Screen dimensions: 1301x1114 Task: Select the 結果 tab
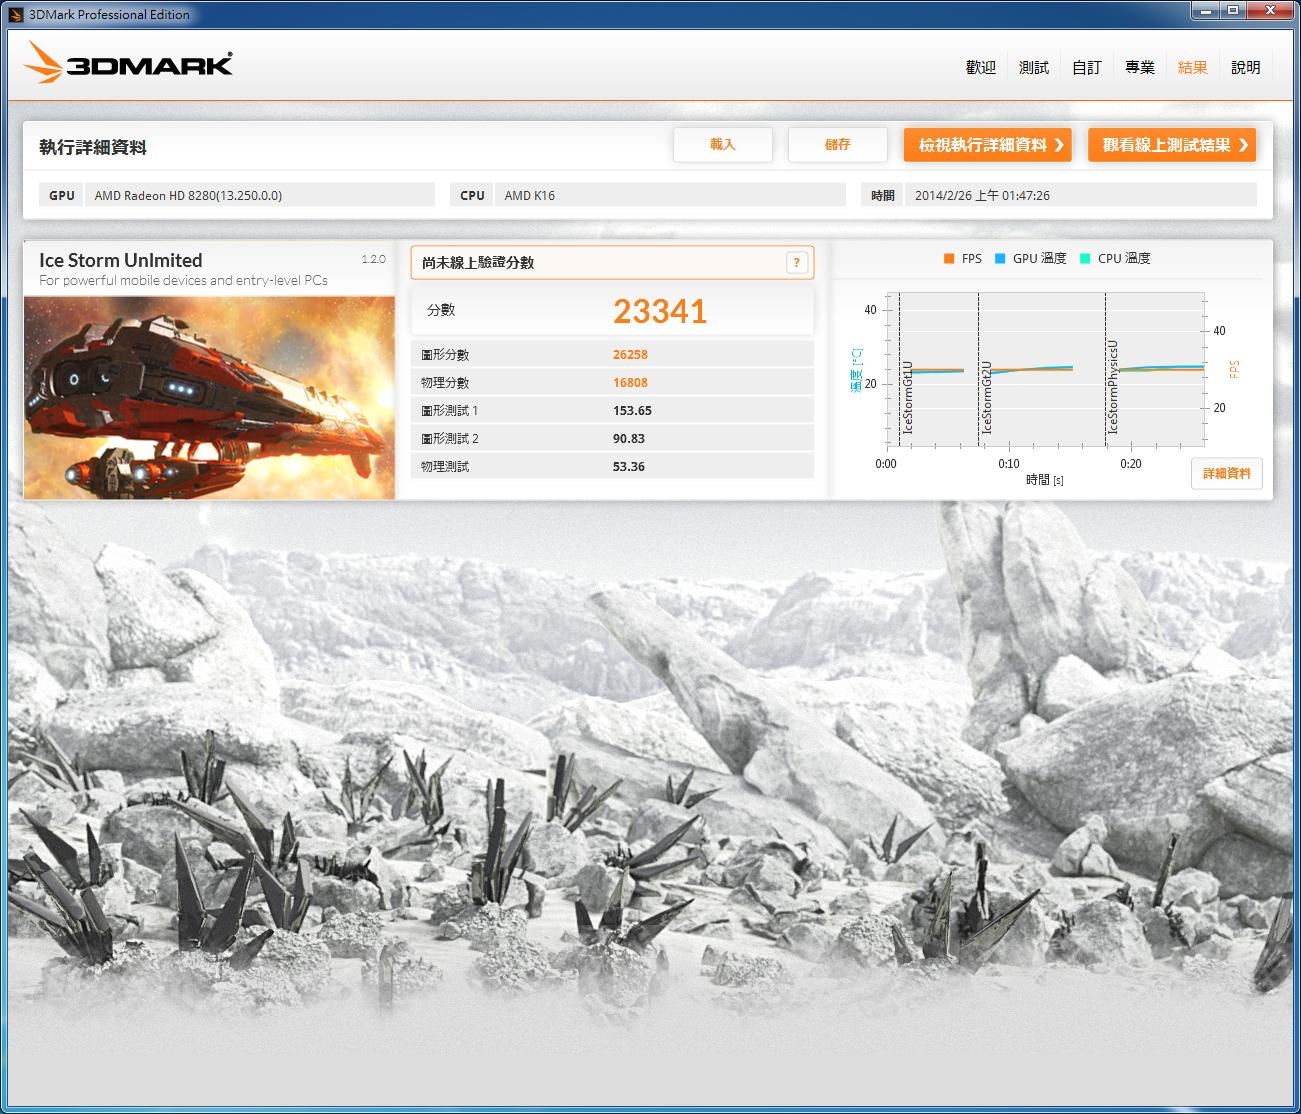1193,67
